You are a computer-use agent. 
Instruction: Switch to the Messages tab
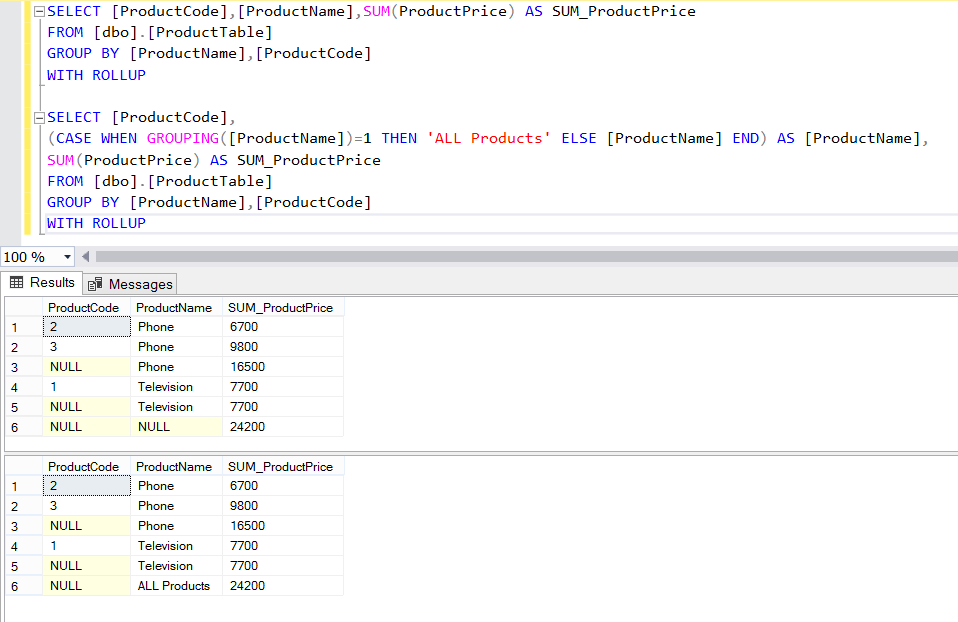(130, 284)
